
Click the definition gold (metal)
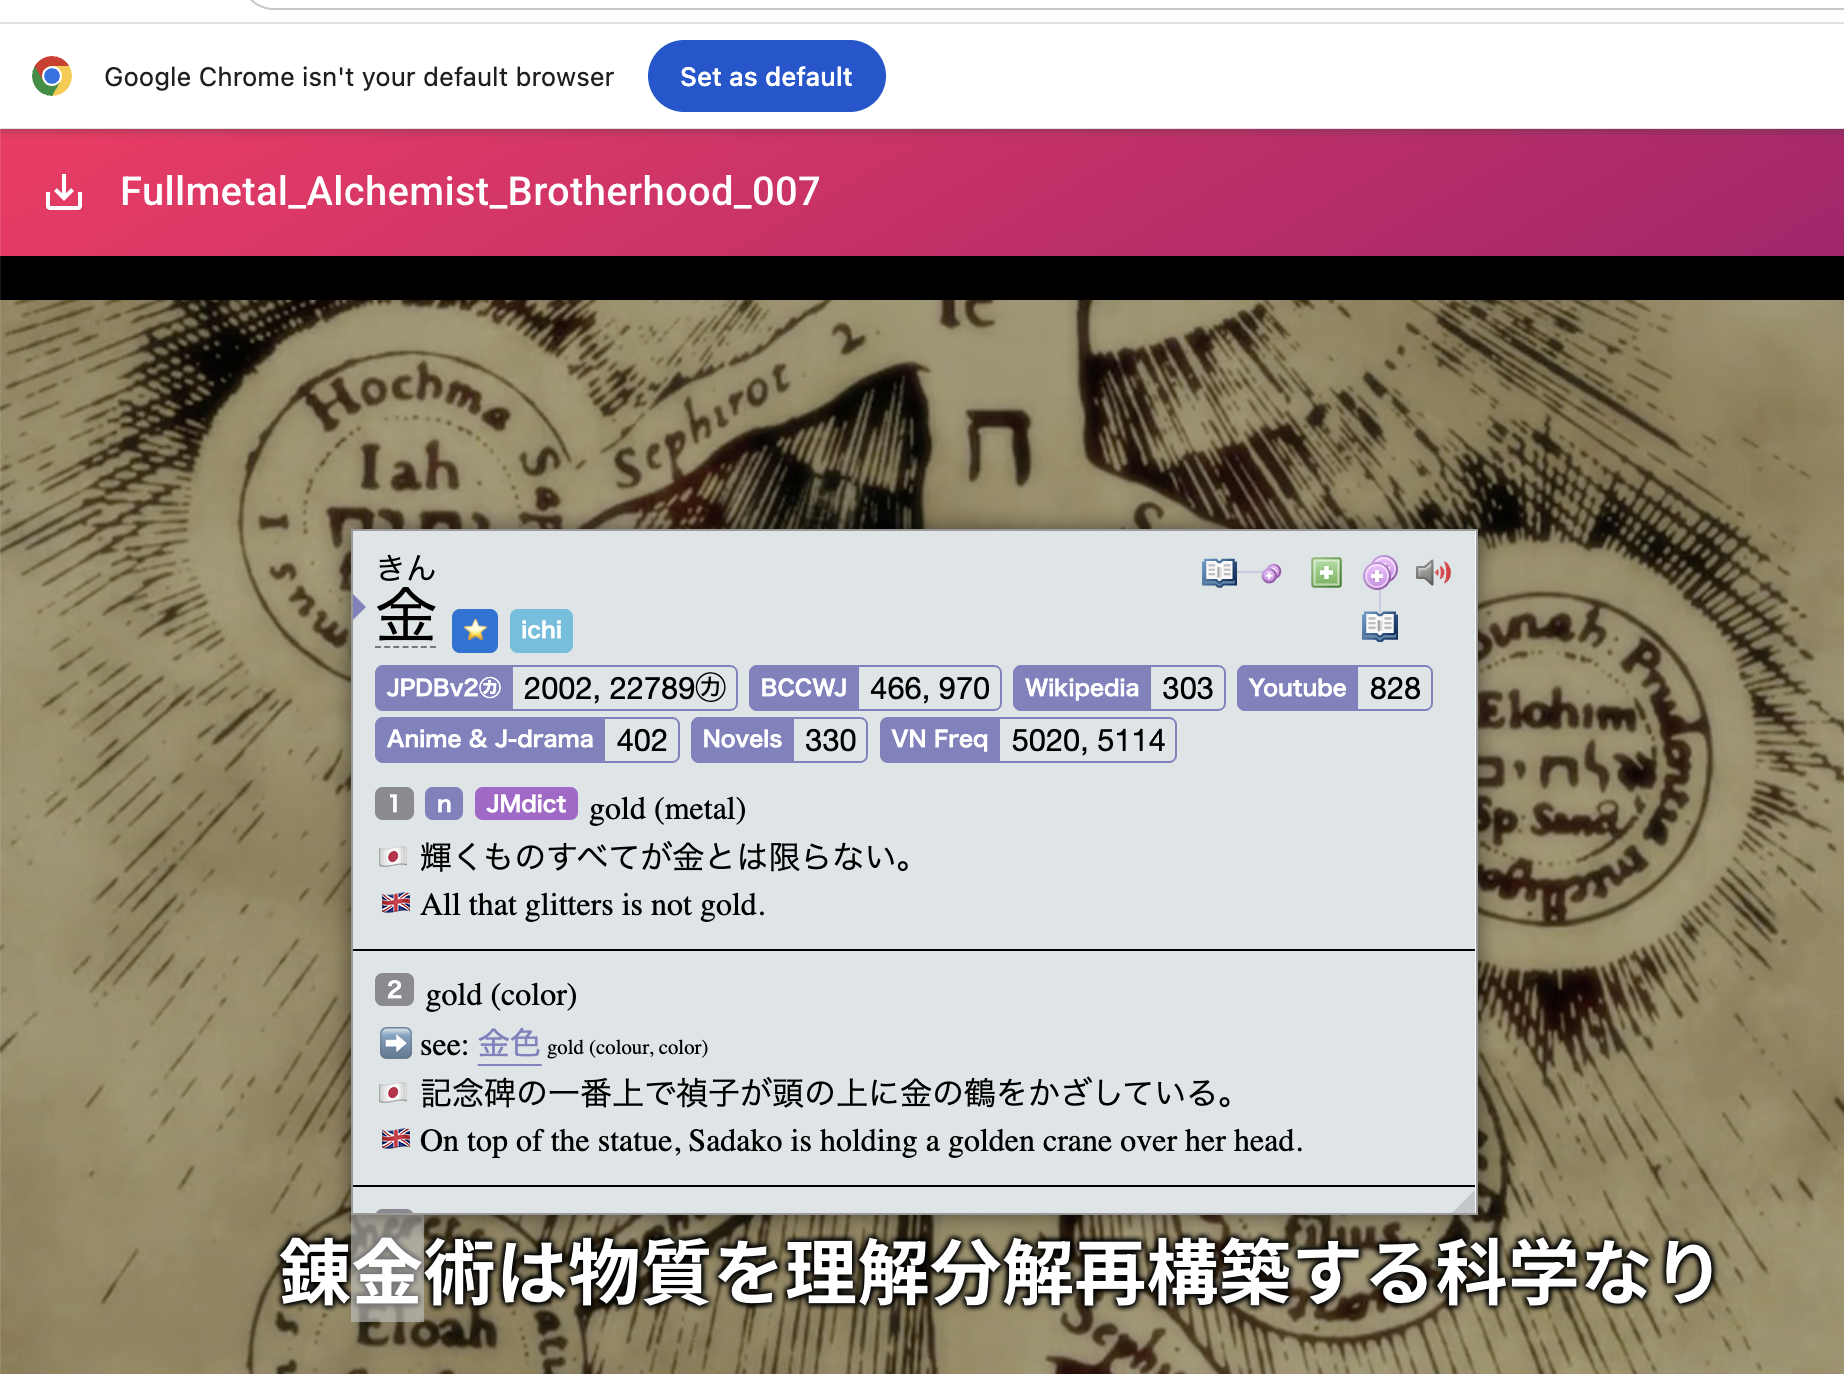(x=667, y=808)
